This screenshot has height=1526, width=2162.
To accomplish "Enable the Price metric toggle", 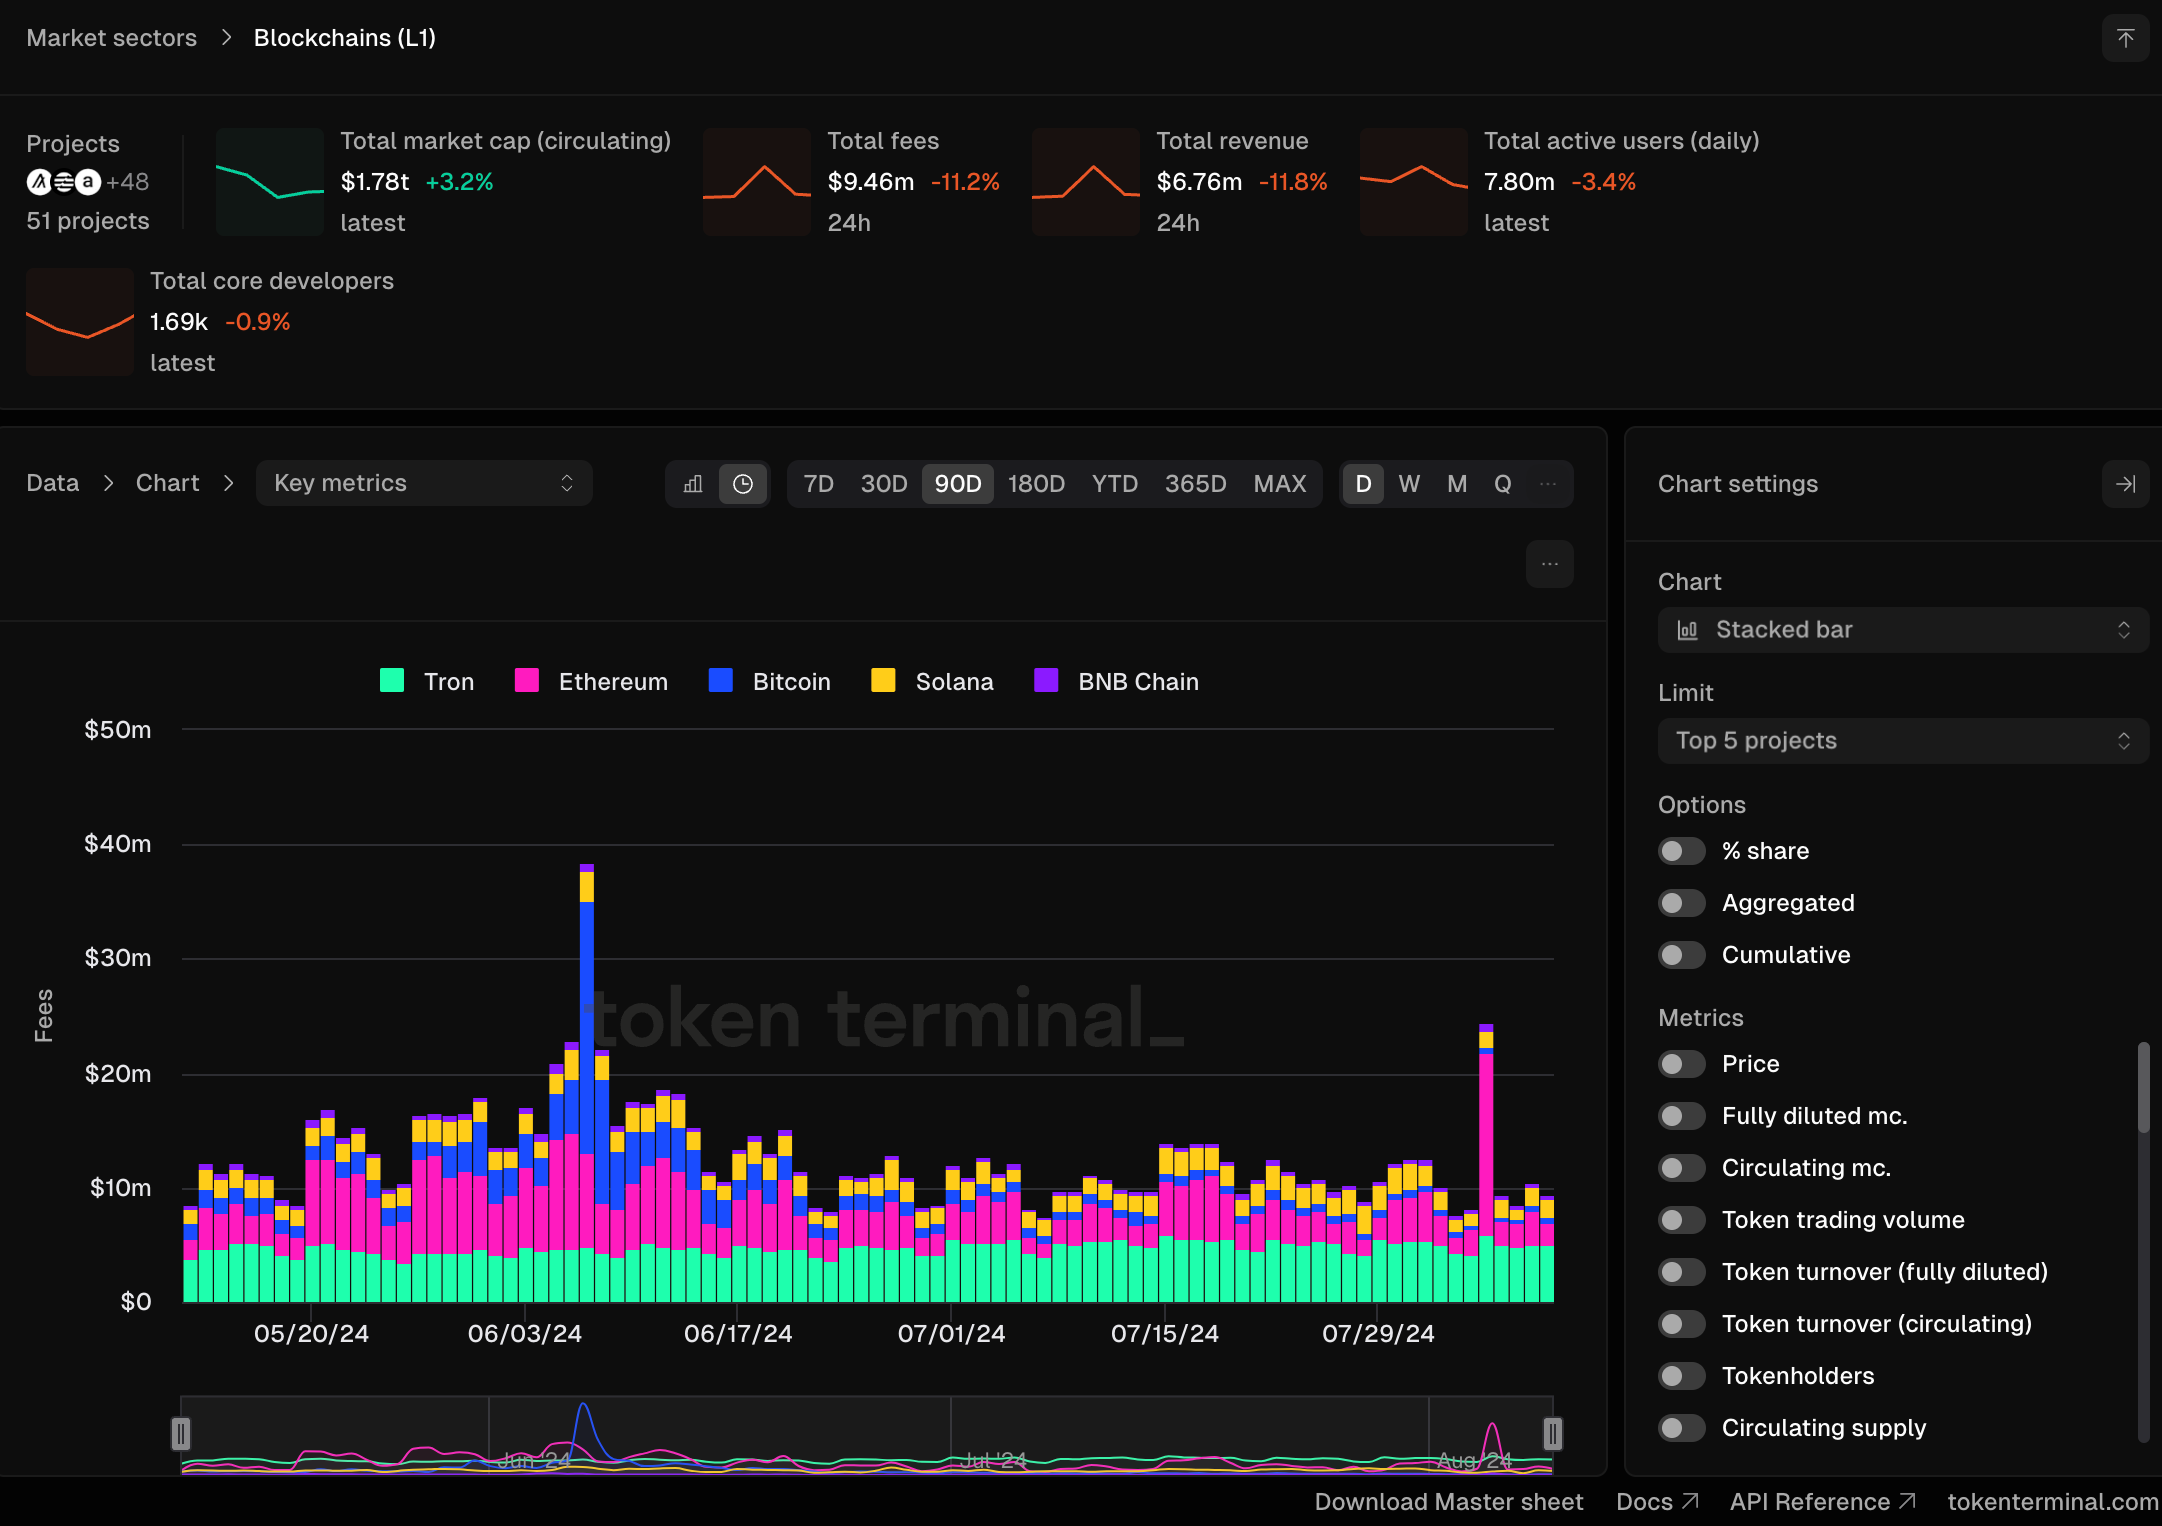I will tap(1681, 1064).
